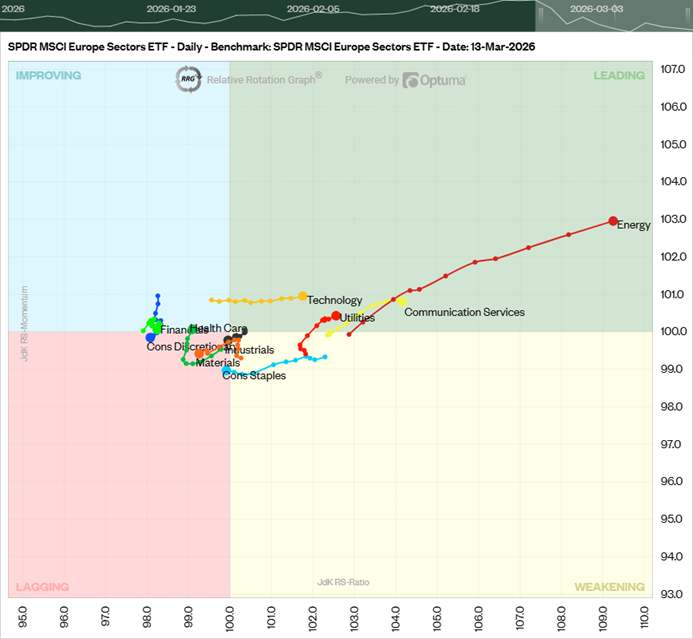Click the 2026-02-18 timeline date
This screenshot has height=639, width=693.
pos(456,8)
